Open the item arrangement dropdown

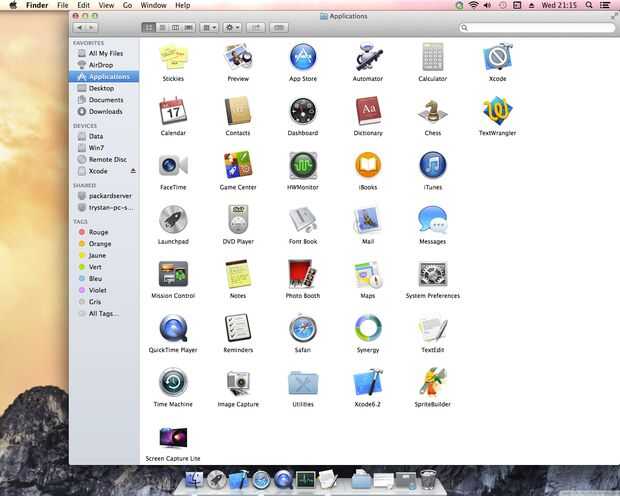pyautogui.click(x=210, y=27)
